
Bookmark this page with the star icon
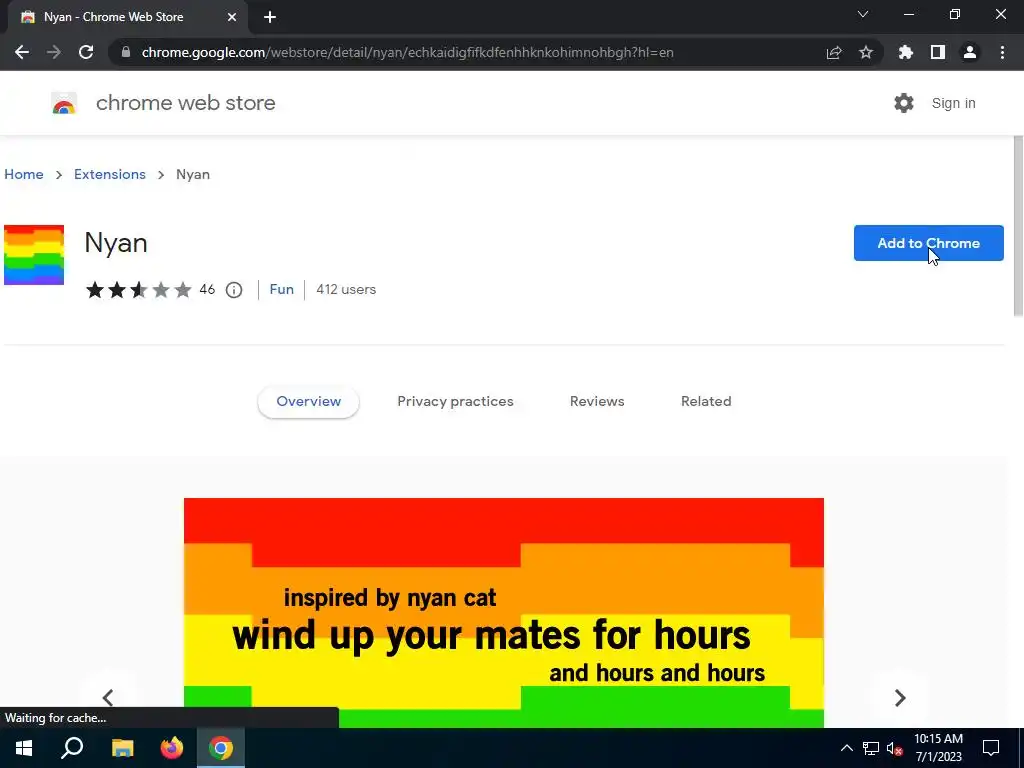(x=866, y=52)
